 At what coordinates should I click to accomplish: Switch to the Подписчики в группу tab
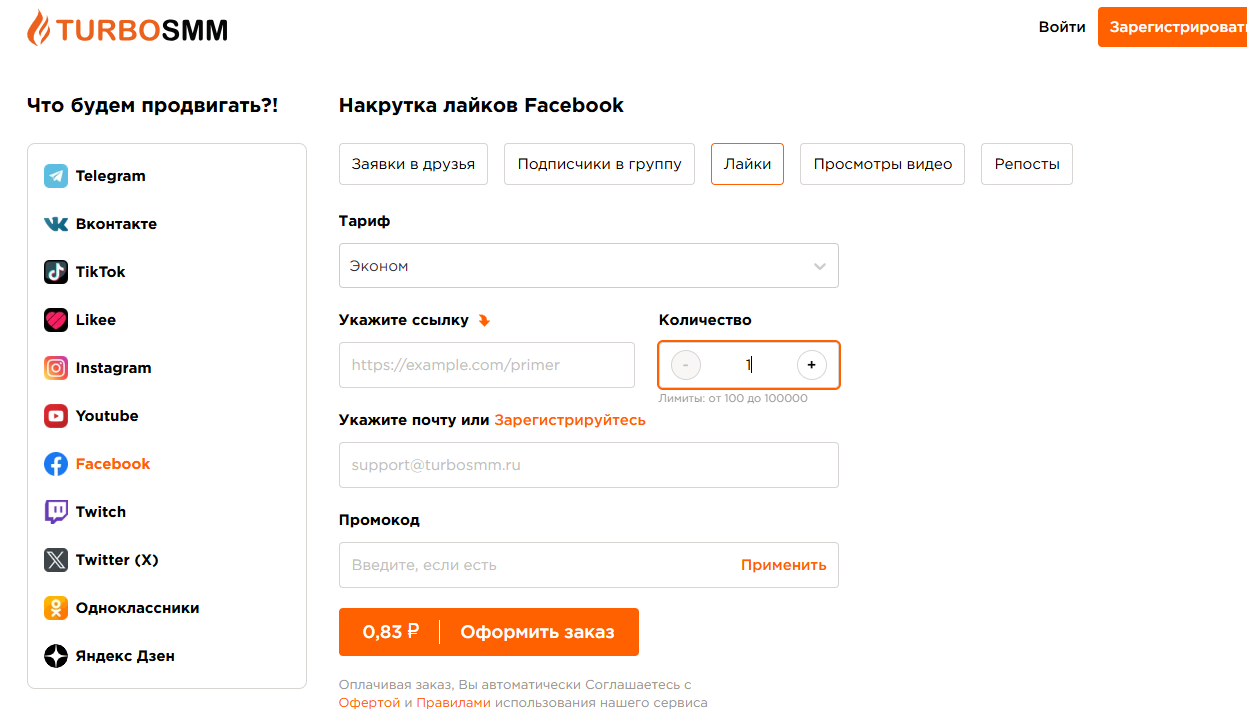pos(600,164)
